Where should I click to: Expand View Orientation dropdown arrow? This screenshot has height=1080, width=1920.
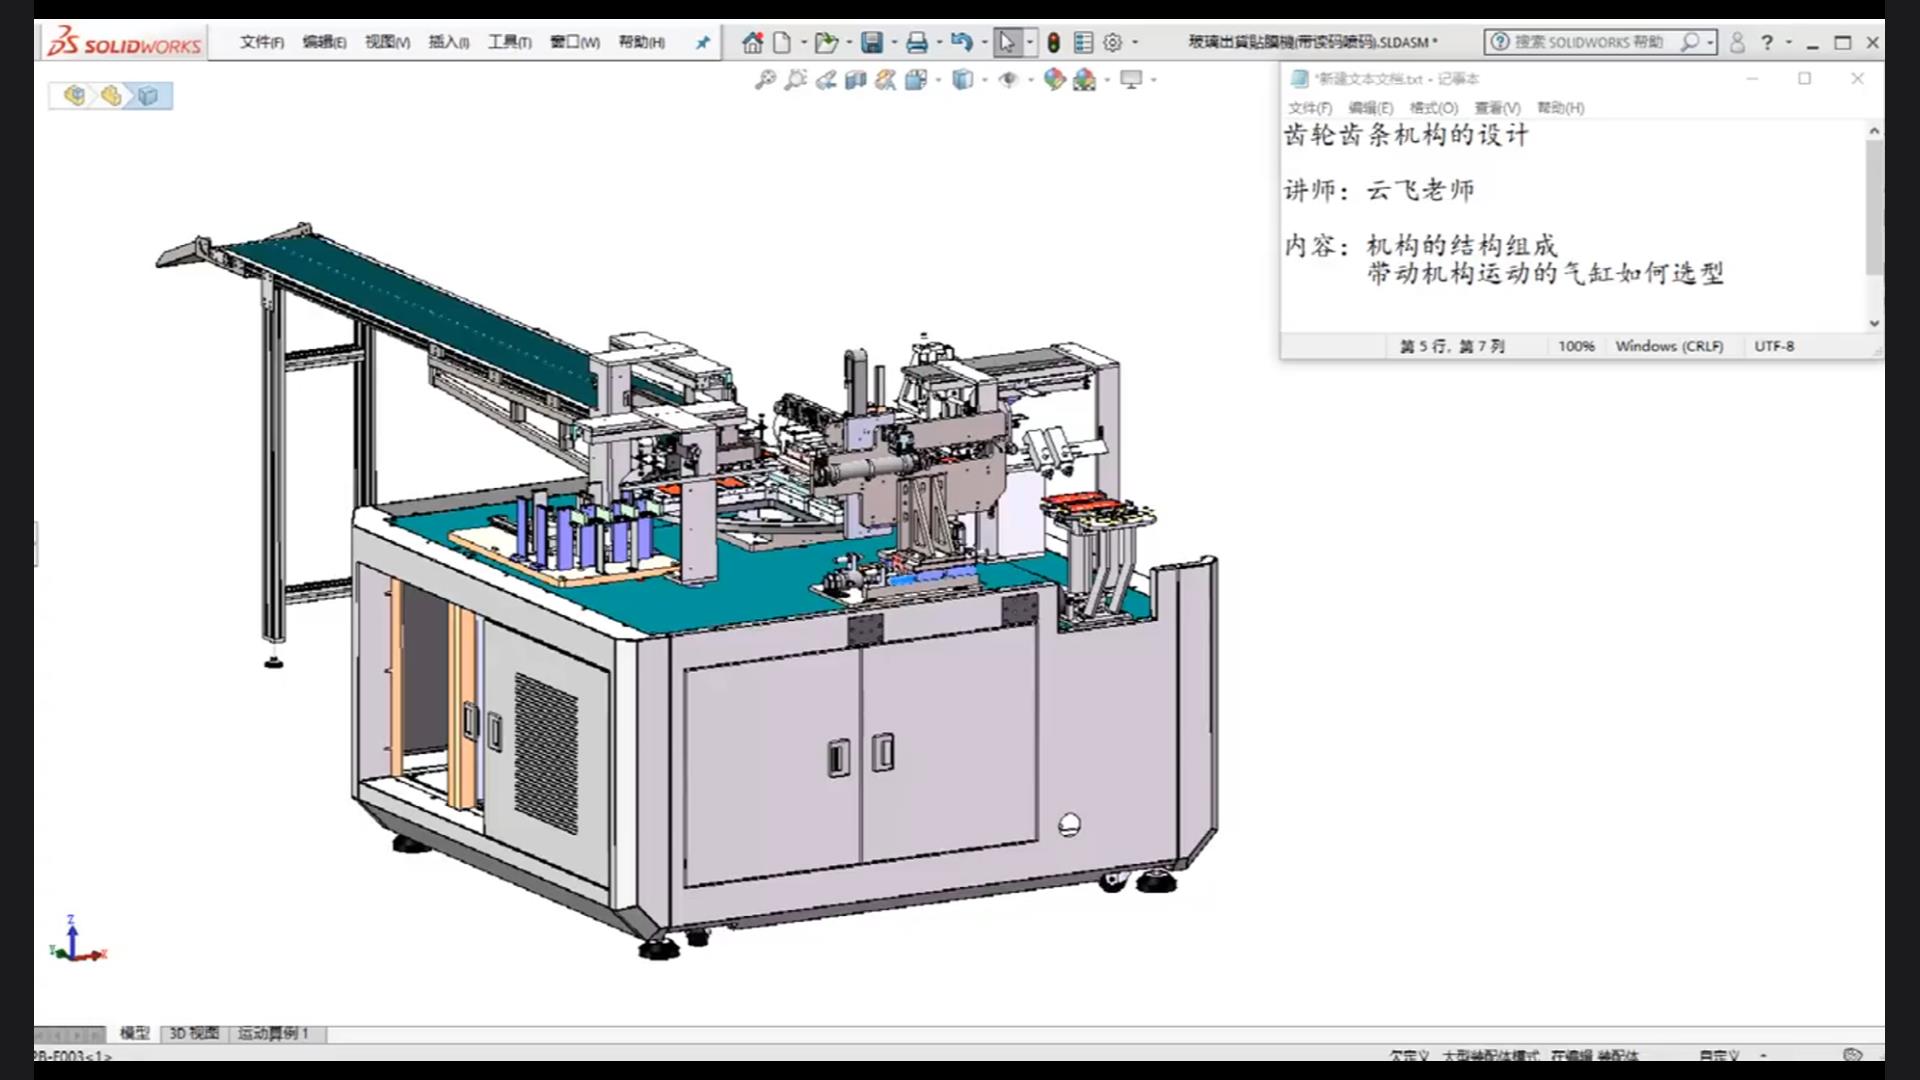[938, 79]
